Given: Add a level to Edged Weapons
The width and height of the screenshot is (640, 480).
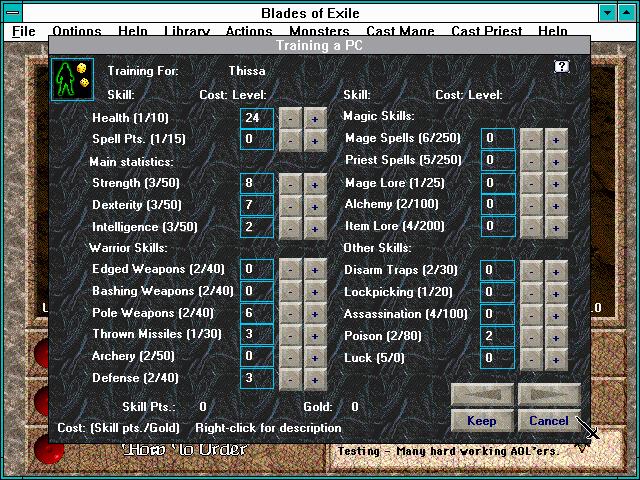Looking at the screenshot, I should coord(315,270).
